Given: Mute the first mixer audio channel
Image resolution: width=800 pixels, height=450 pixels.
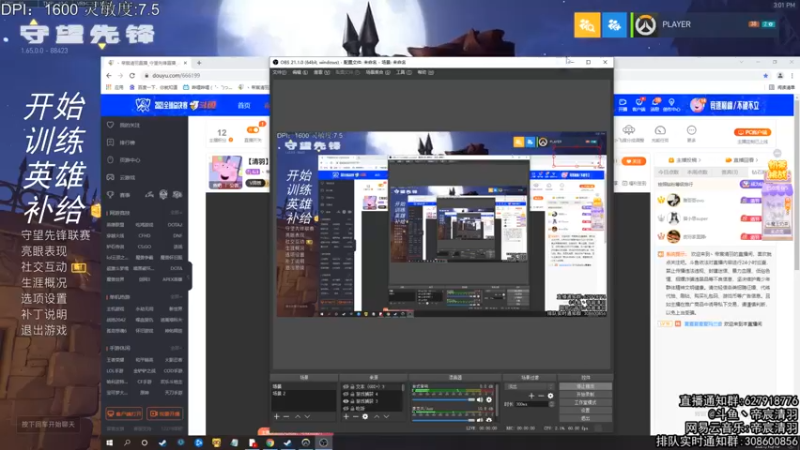Looking at the screenshot, I should point(480,399).
